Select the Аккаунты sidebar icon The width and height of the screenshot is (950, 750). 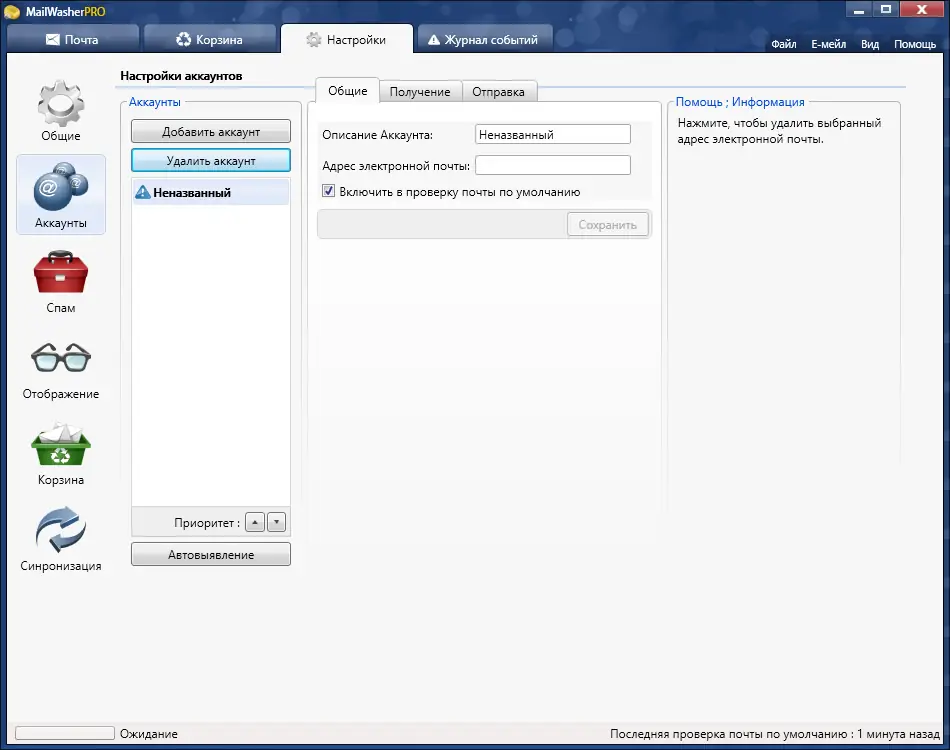(61, 194)
